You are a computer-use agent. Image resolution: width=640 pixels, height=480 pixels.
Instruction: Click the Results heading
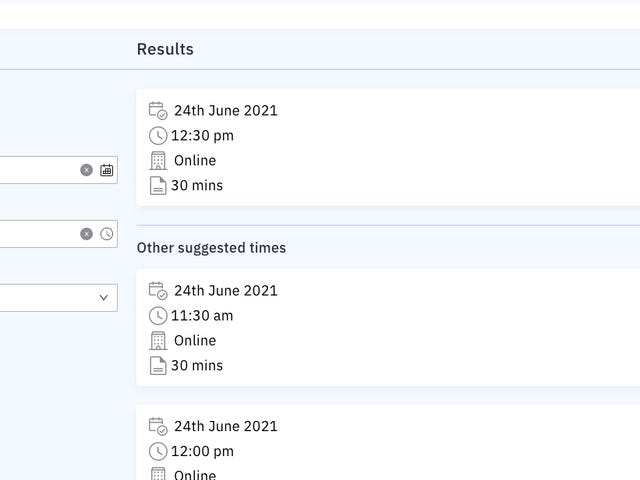click(165, 49)
